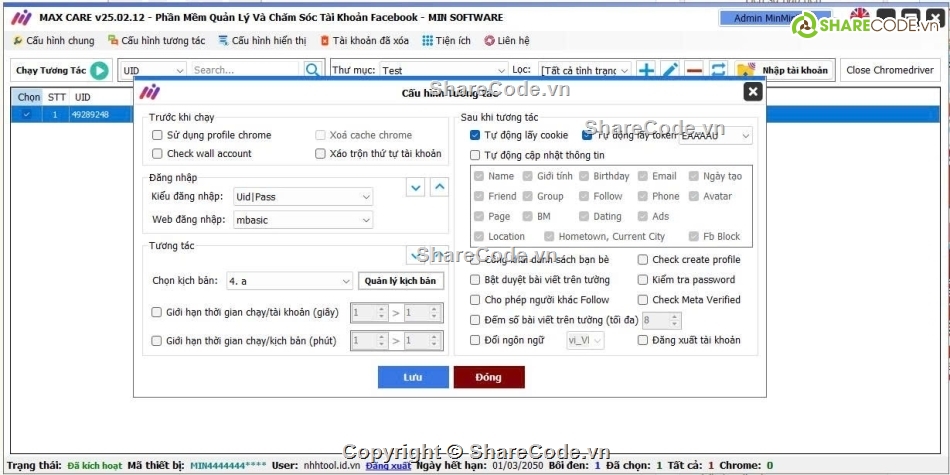The height and width of the screenshot is (475, 950).
Task: Click second per-script time limit spinner
Action: point(423,341)
